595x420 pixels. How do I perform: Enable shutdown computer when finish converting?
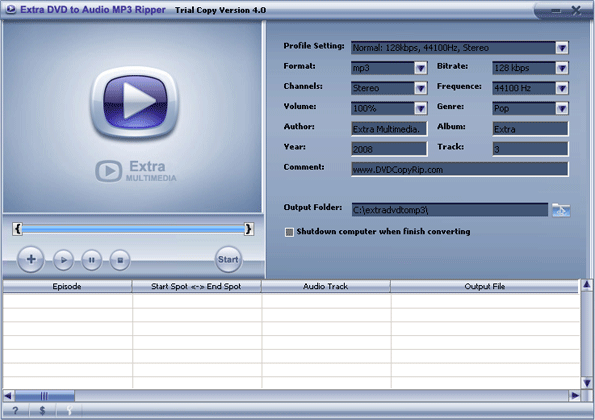(x=289, y=232)
